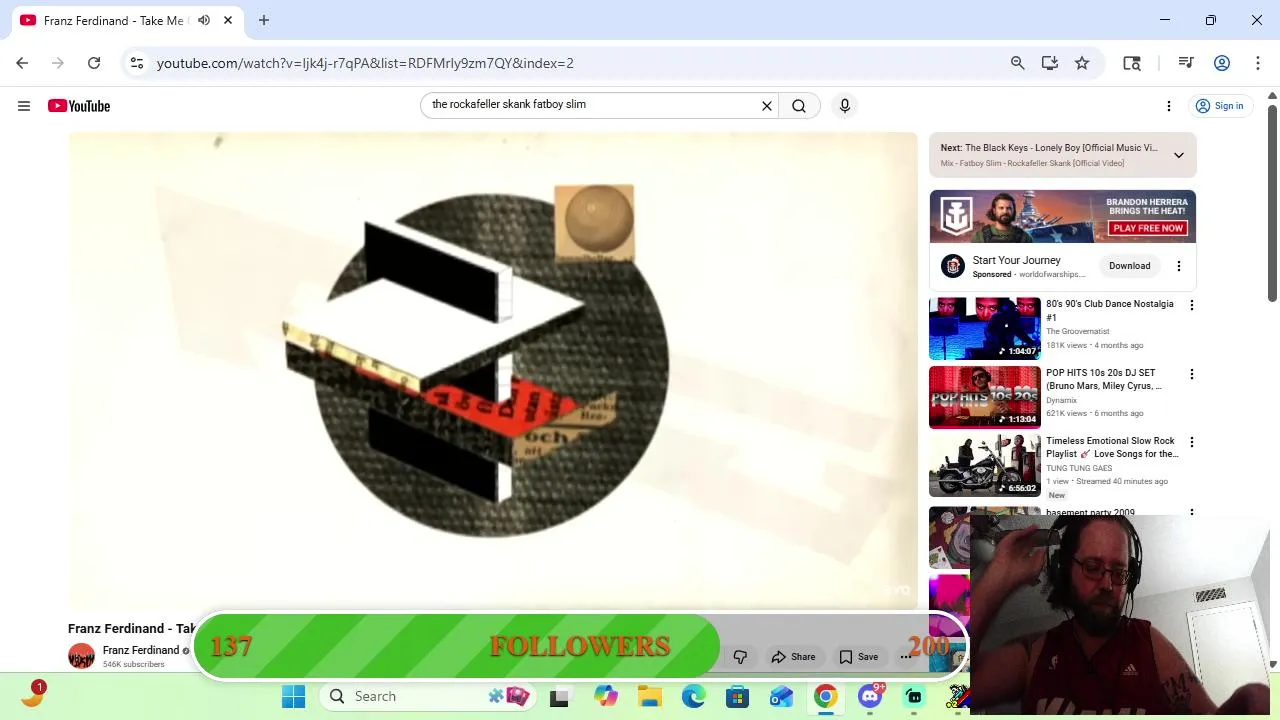This screenshot has width=1280, height=720.
Task: Open the Franz Ferdinand channel name link
Action: [141, 650]
